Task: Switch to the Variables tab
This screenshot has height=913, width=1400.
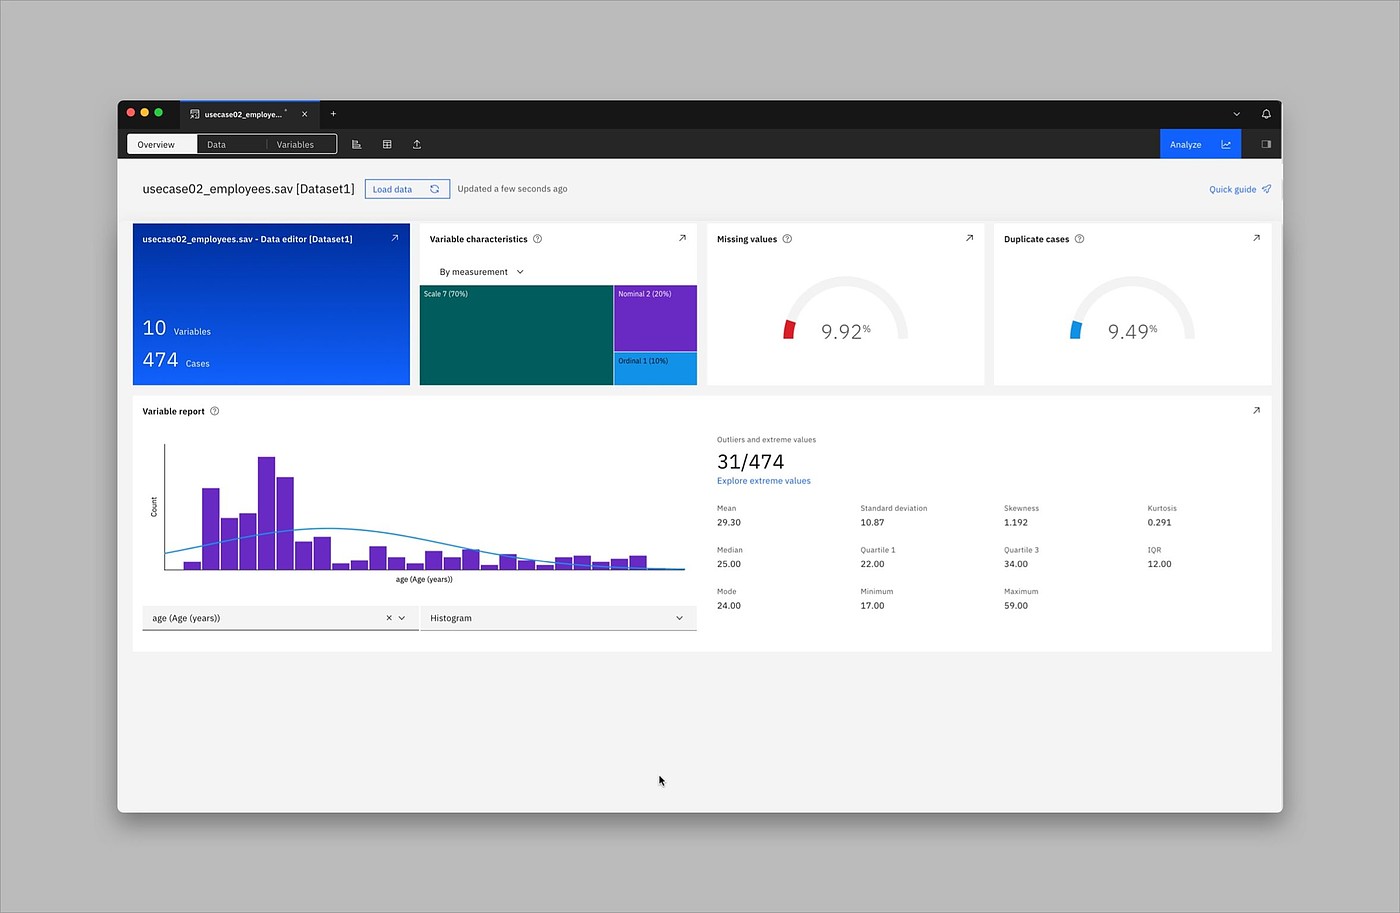Action: 295,144
